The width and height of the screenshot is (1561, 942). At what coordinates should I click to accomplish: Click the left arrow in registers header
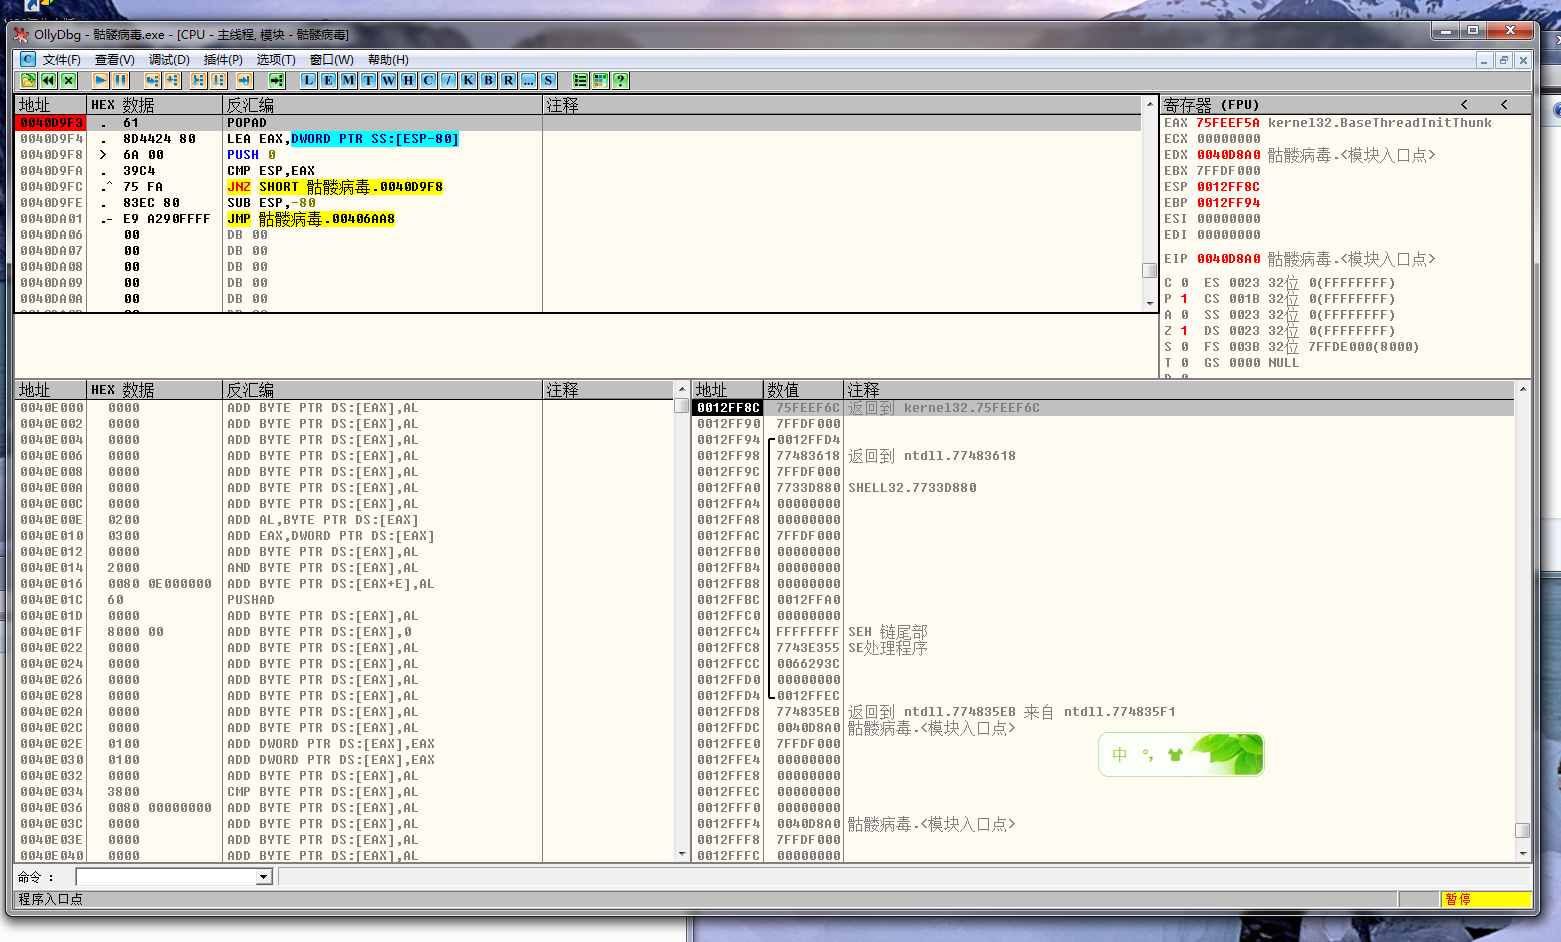1464,104
